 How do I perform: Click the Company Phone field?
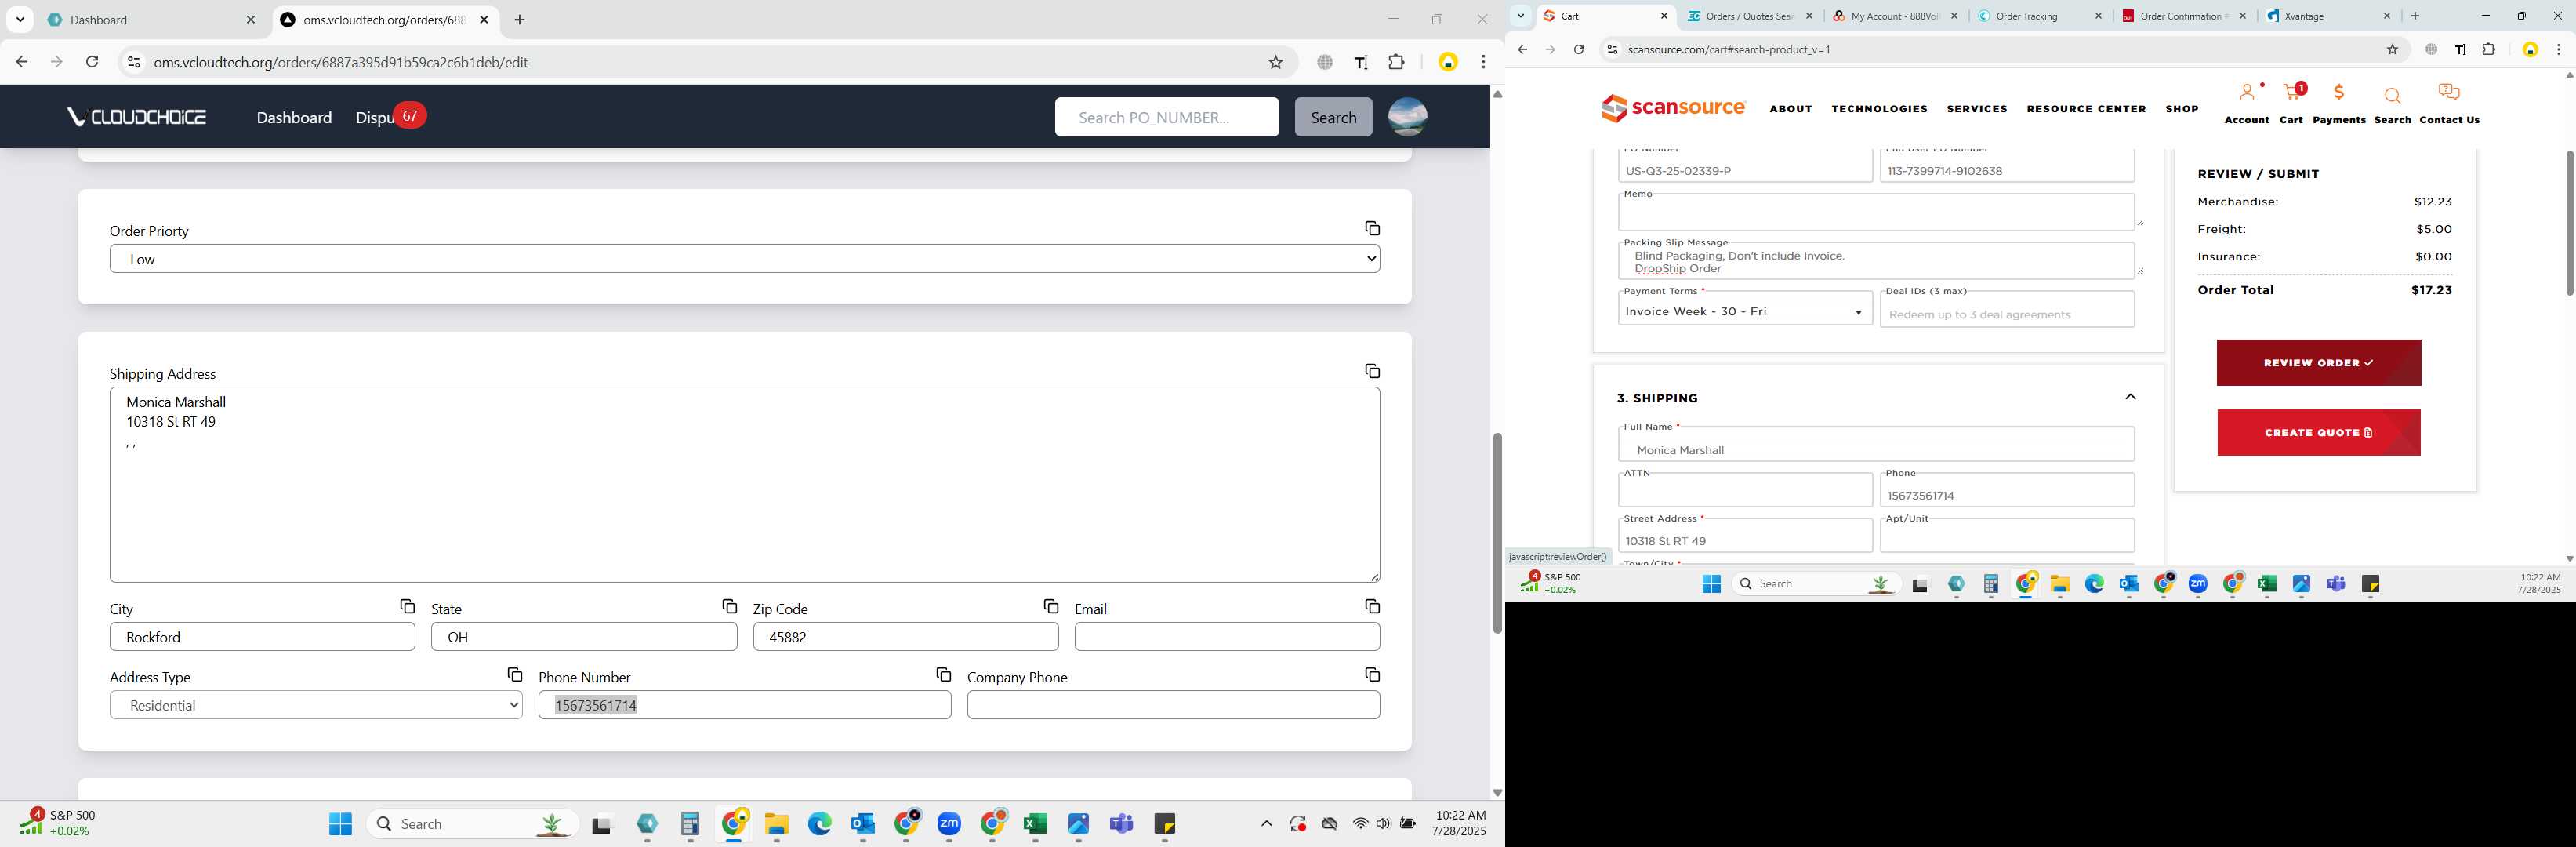coord(1173,705)
